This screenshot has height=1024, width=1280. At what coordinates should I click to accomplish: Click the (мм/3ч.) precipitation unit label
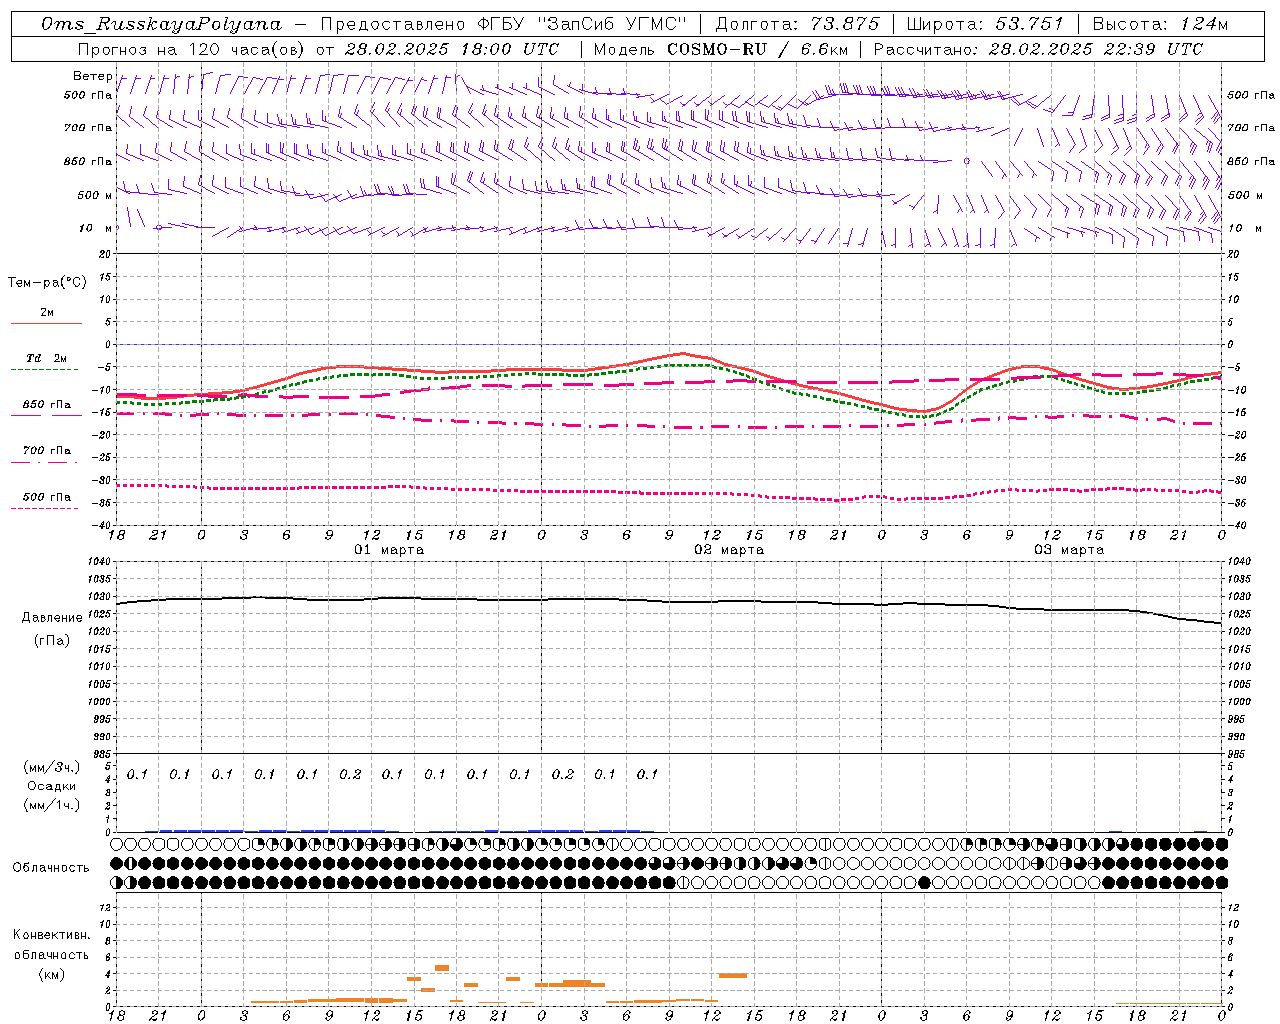pos(52,768)
